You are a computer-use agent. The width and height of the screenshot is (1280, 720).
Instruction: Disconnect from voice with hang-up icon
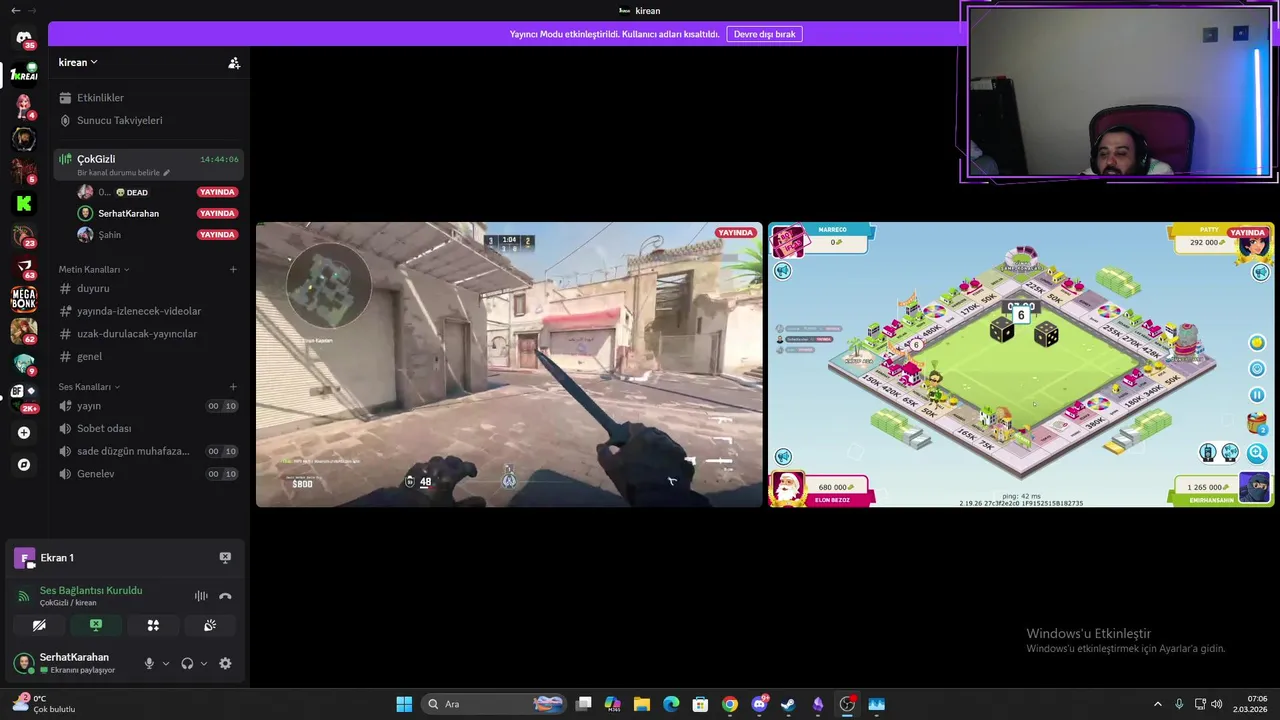[x=225, y=596]
